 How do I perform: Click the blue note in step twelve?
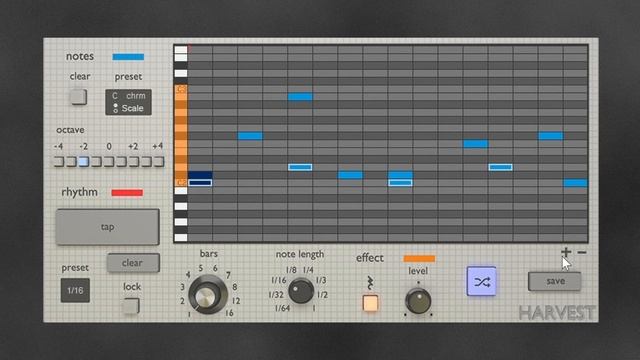(x=475, y=144)
